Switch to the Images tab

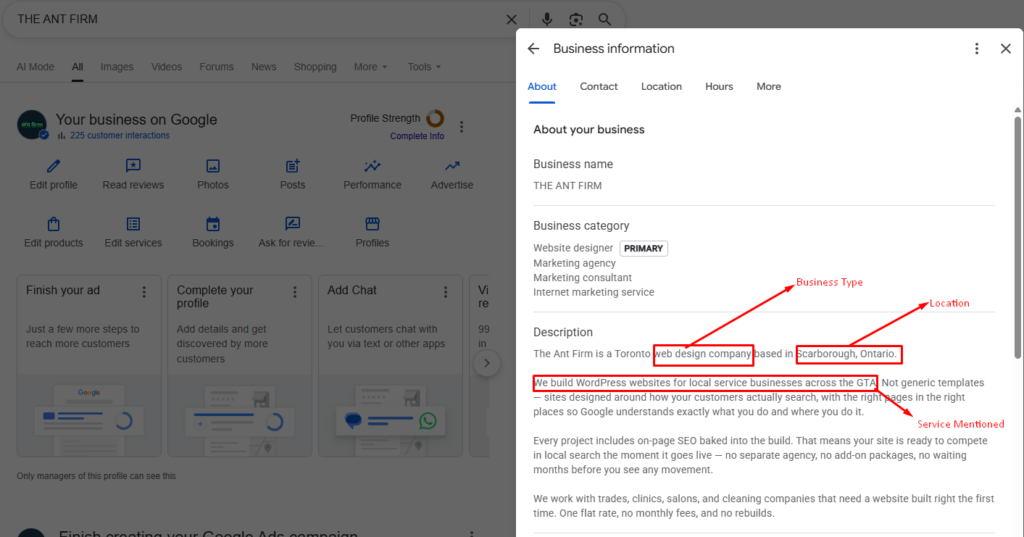coord(117,67)
